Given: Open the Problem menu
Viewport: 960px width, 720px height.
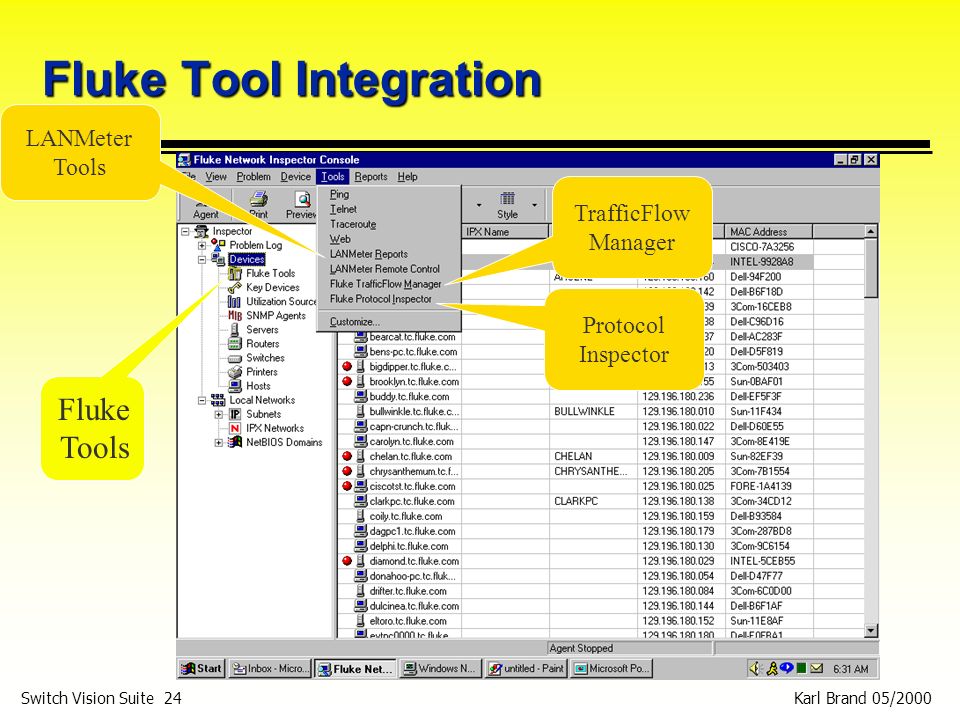Looking at the screenshot, I should 253,176.
